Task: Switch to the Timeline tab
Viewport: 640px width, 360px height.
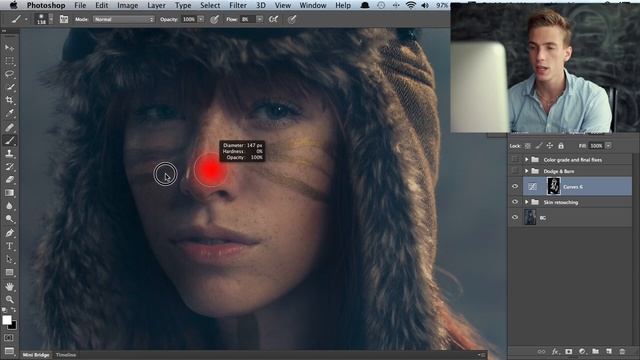Action: [x=66, y=355]
